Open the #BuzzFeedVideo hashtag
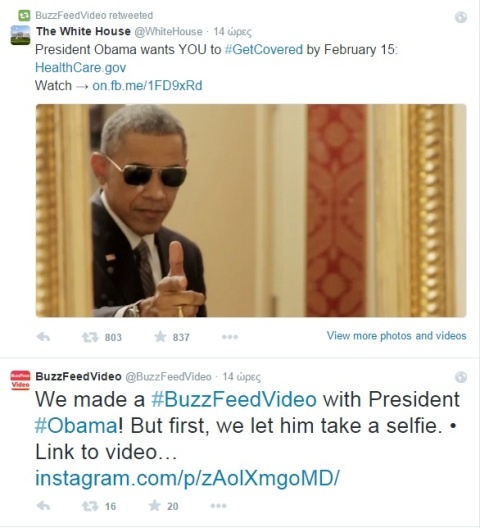This screenshot has width=480, height=528. coord(234,399)
